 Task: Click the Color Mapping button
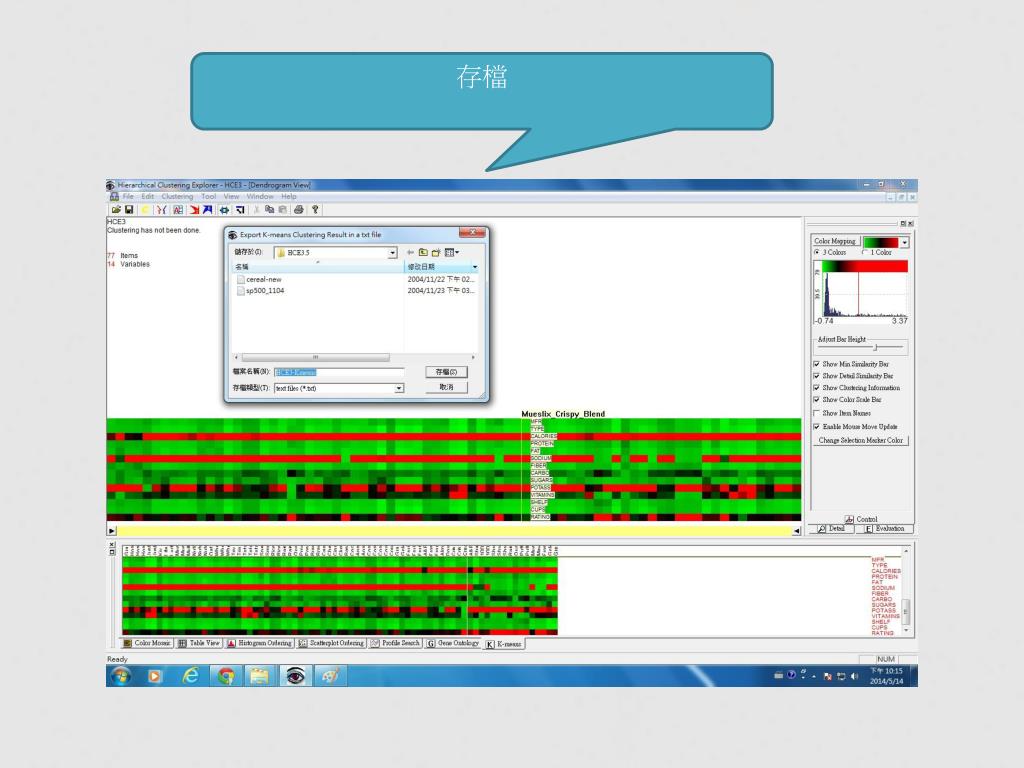pos(835,241)
